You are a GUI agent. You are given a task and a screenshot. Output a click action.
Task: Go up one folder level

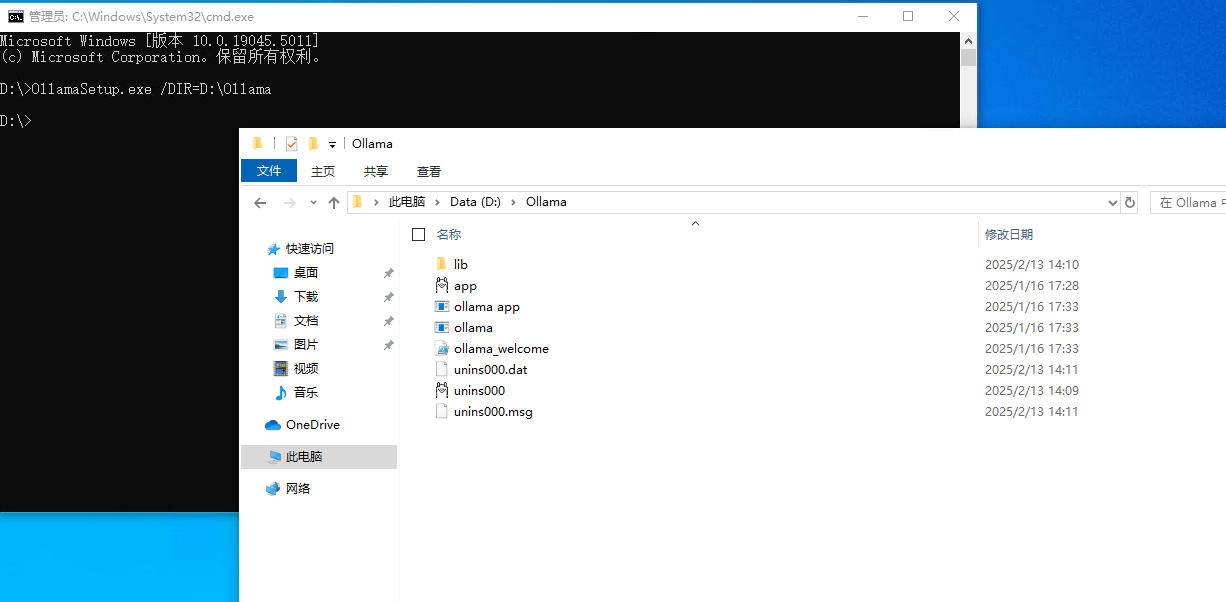pos(334,202)
